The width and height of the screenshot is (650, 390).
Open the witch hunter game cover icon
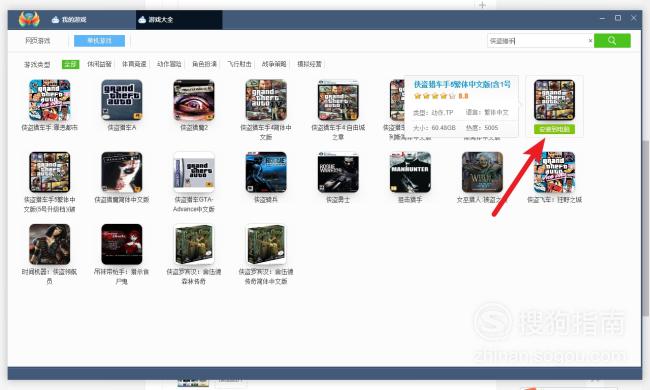[483, 172]
